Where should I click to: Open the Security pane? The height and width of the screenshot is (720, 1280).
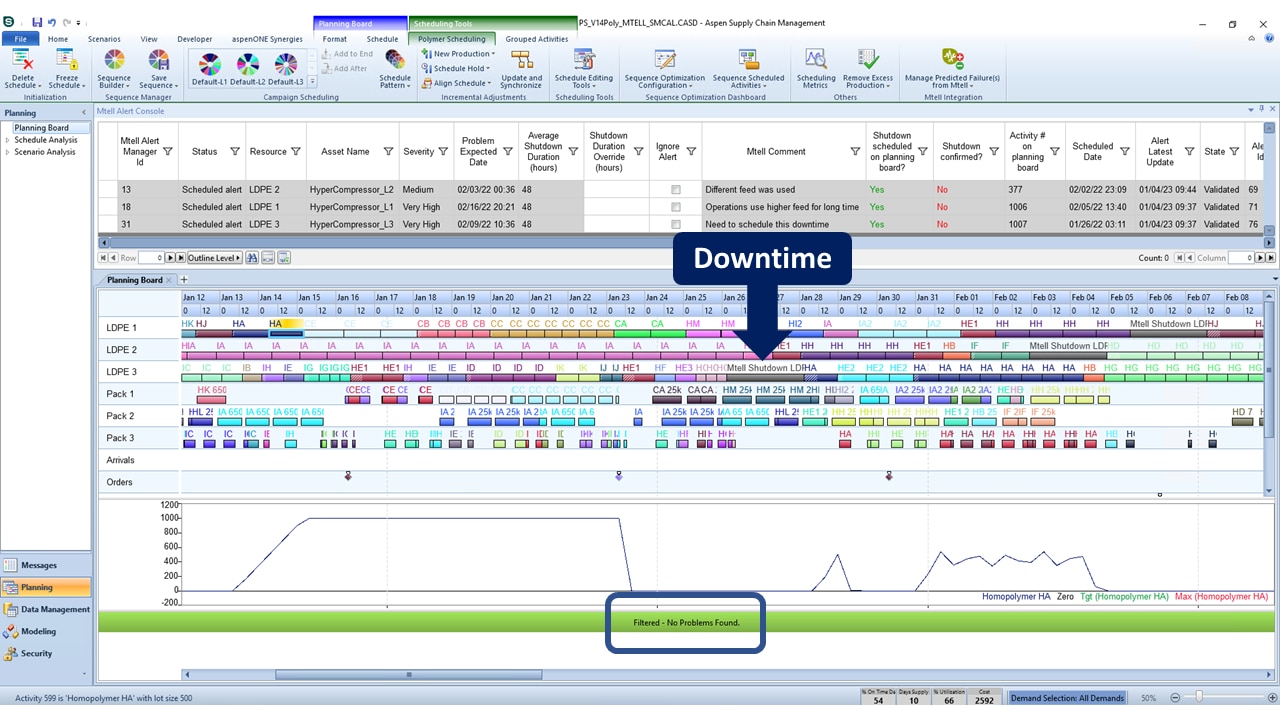46,653
